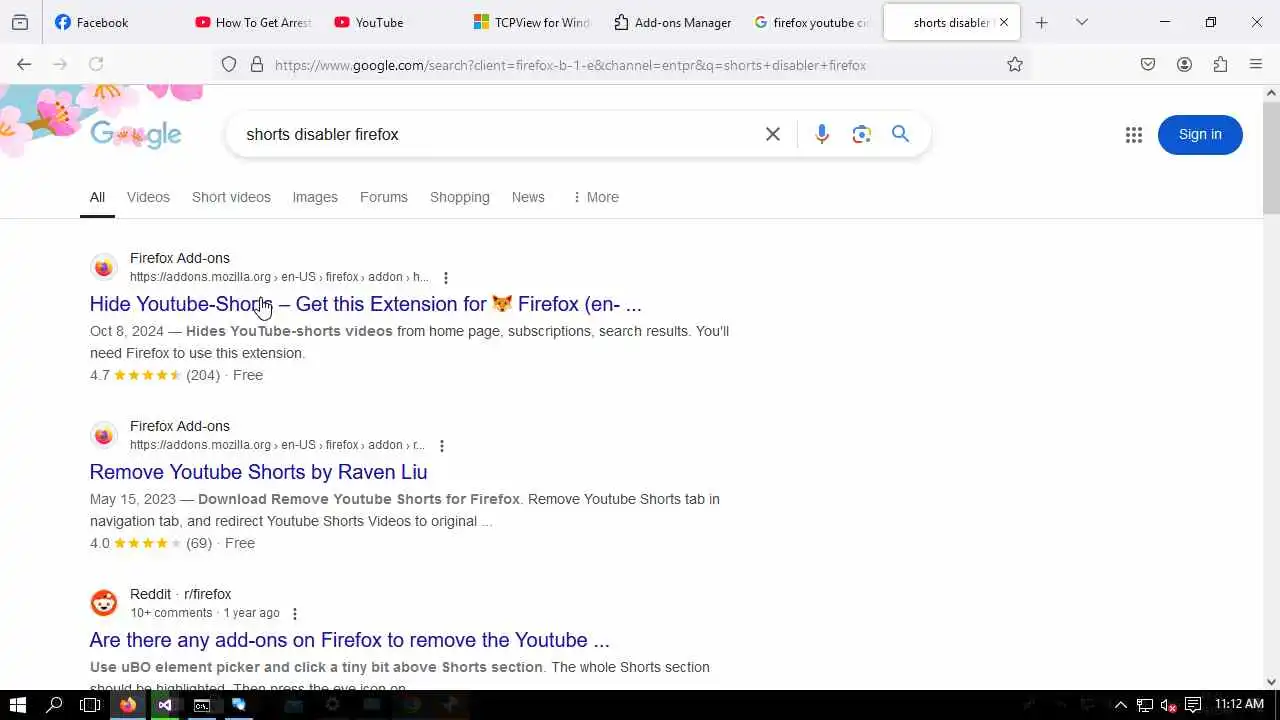
Task: Click the taskbar clock showing 11:12 AM
Action: [x=1239, y=705]
